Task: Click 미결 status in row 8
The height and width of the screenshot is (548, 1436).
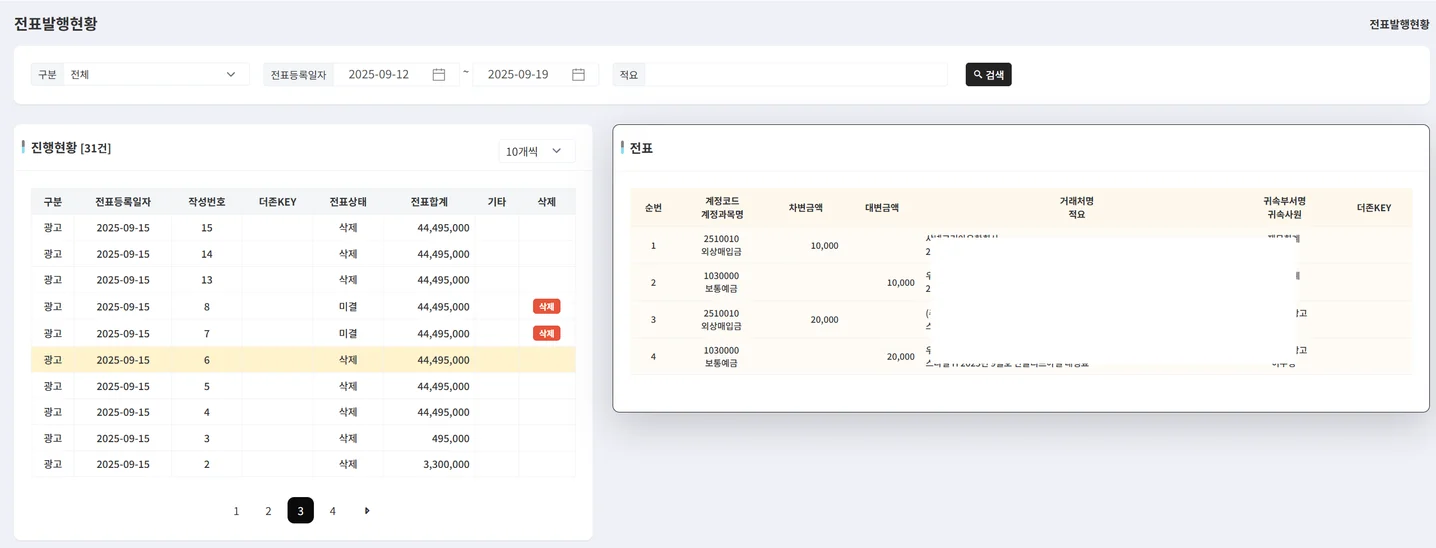Action: pos(348,306)
